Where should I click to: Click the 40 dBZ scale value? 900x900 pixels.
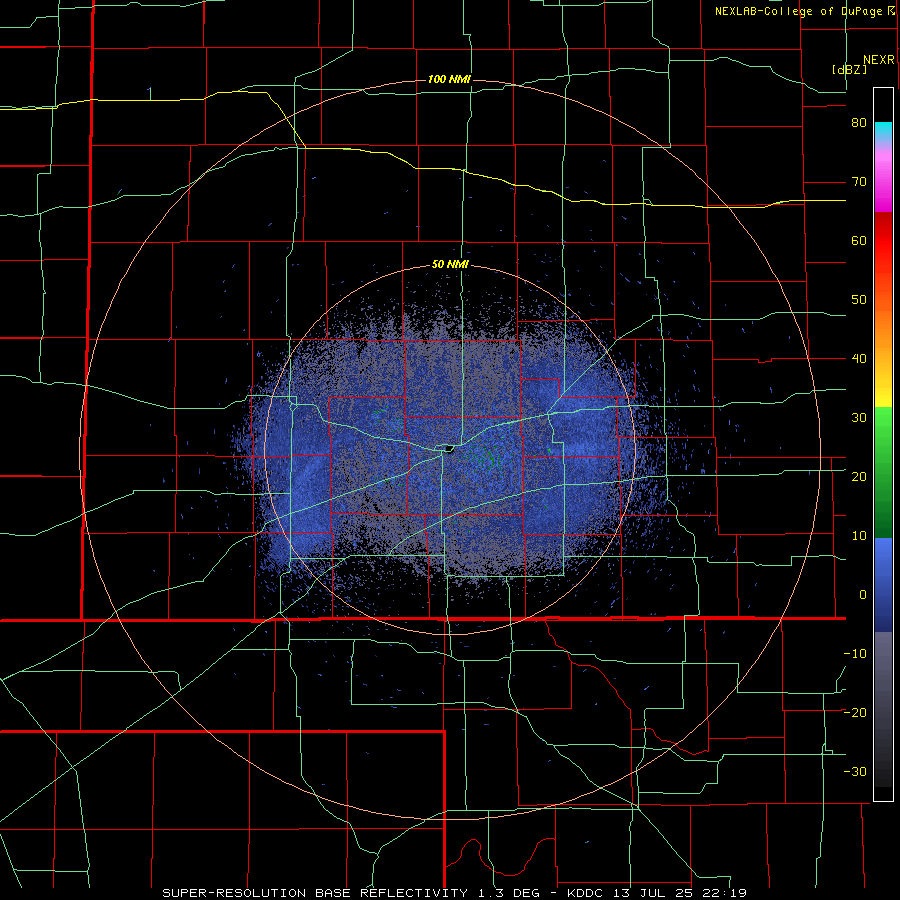[859, 359]
